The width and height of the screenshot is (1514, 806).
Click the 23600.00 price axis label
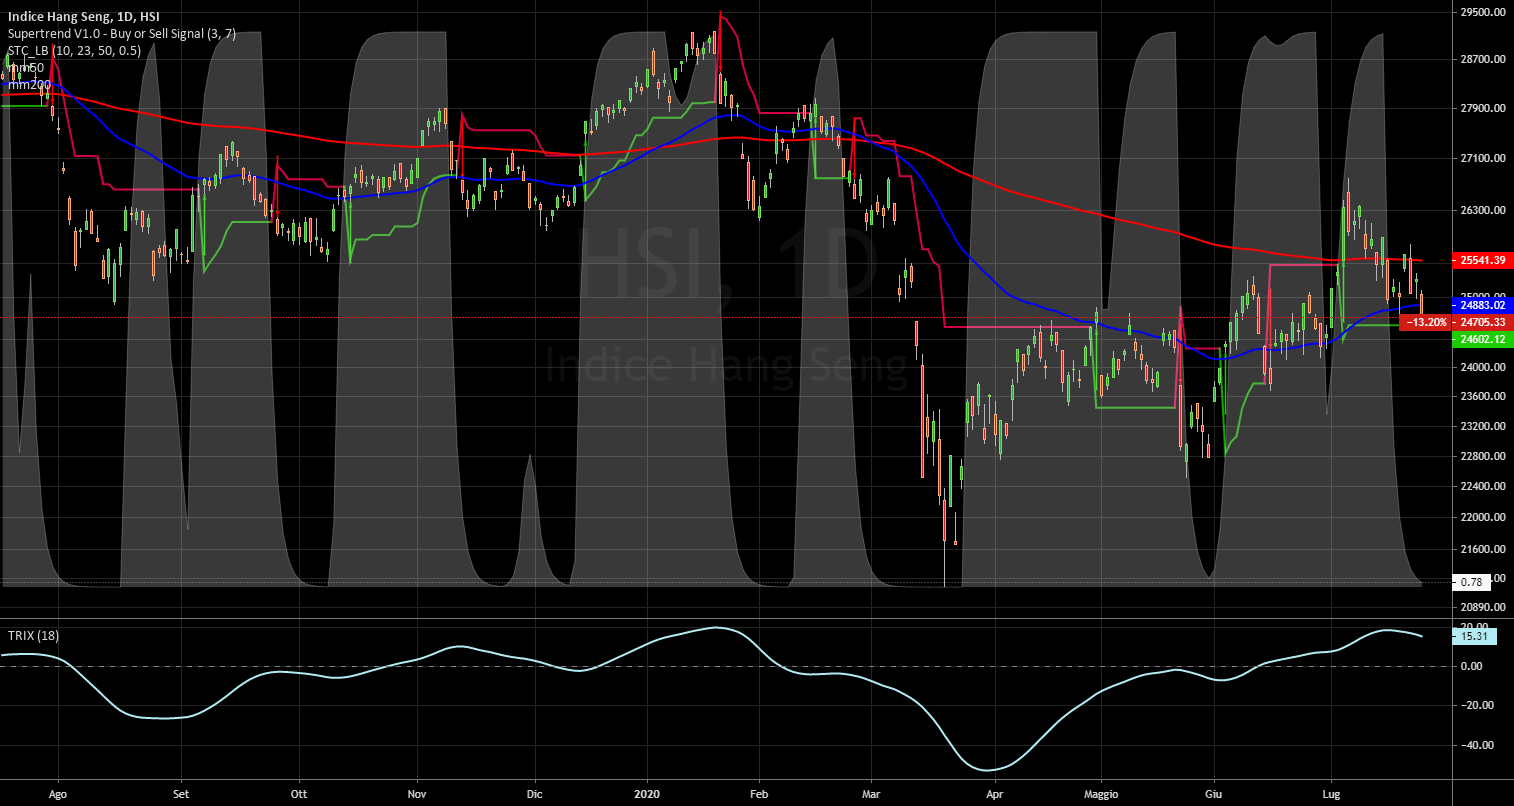pos(1483,397)
